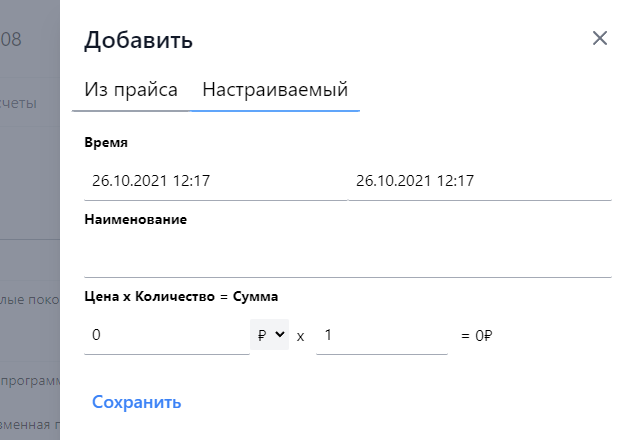Click the quantity field showing 1
Screen dimensions: 629x440
(381, 335)
